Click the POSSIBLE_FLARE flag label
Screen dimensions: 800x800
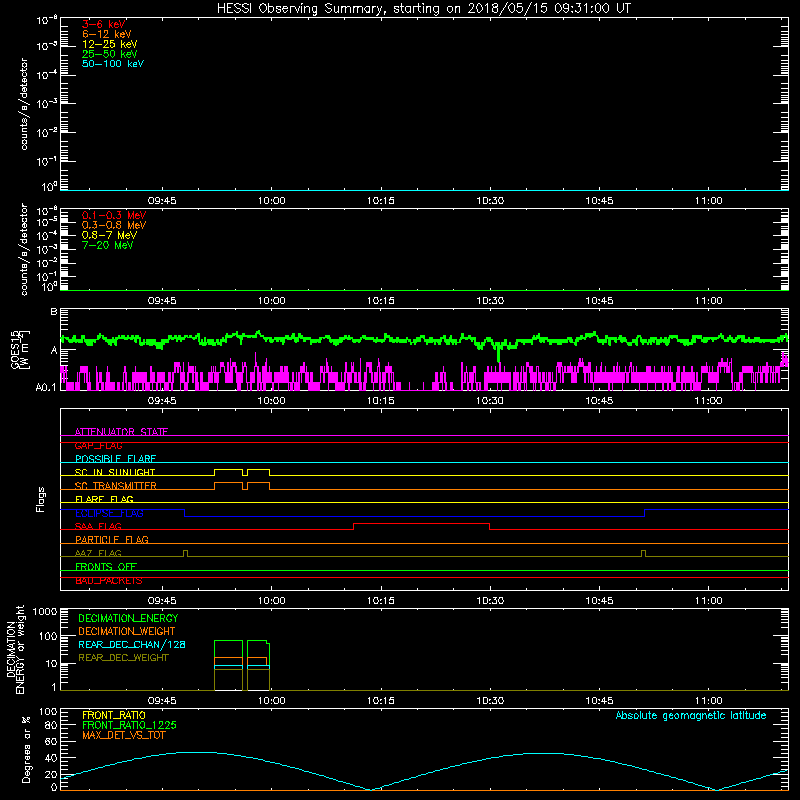[x=115, y=459]
